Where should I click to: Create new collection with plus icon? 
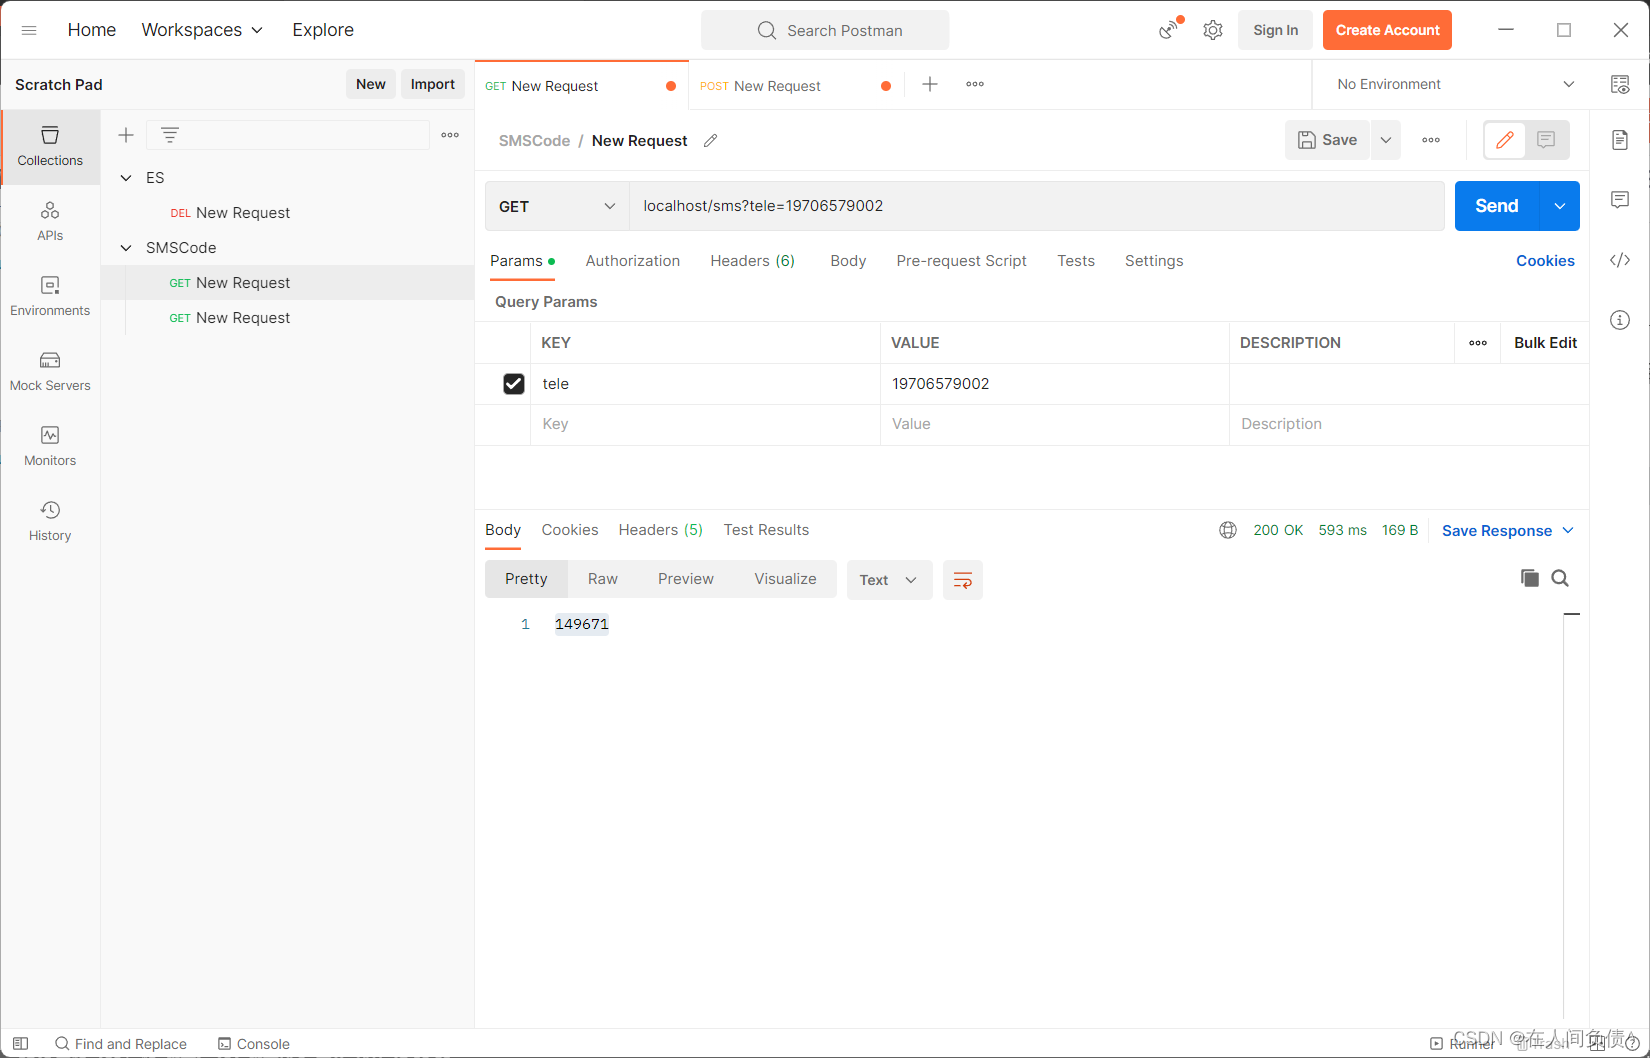coord(126,135)
